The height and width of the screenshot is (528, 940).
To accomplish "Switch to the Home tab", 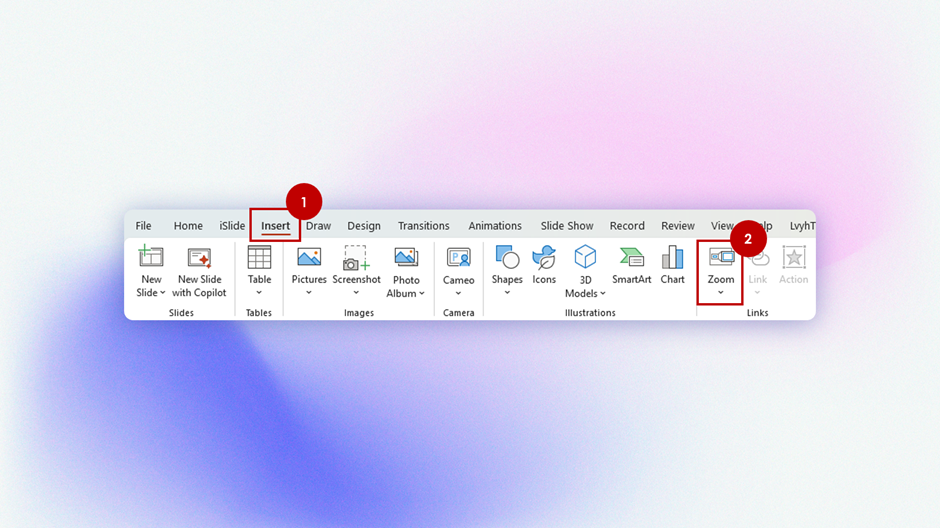I will 188,226.
